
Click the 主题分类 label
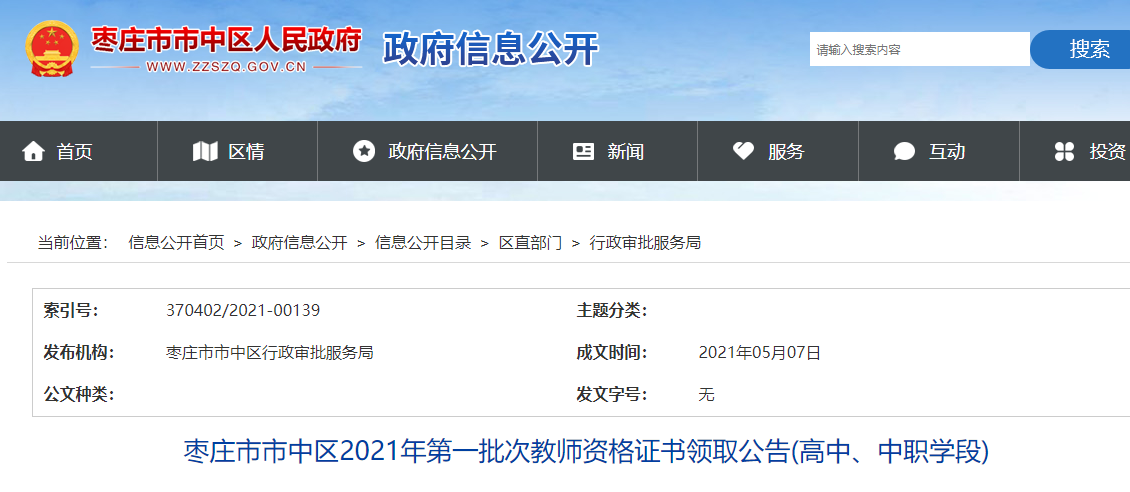tap(612, 311)
